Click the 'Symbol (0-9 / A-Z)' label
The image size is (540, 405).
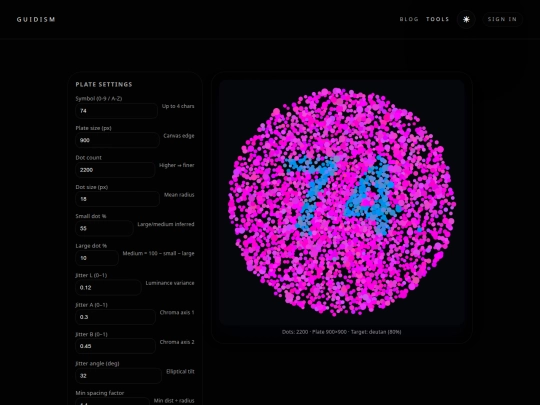(99, 98)
